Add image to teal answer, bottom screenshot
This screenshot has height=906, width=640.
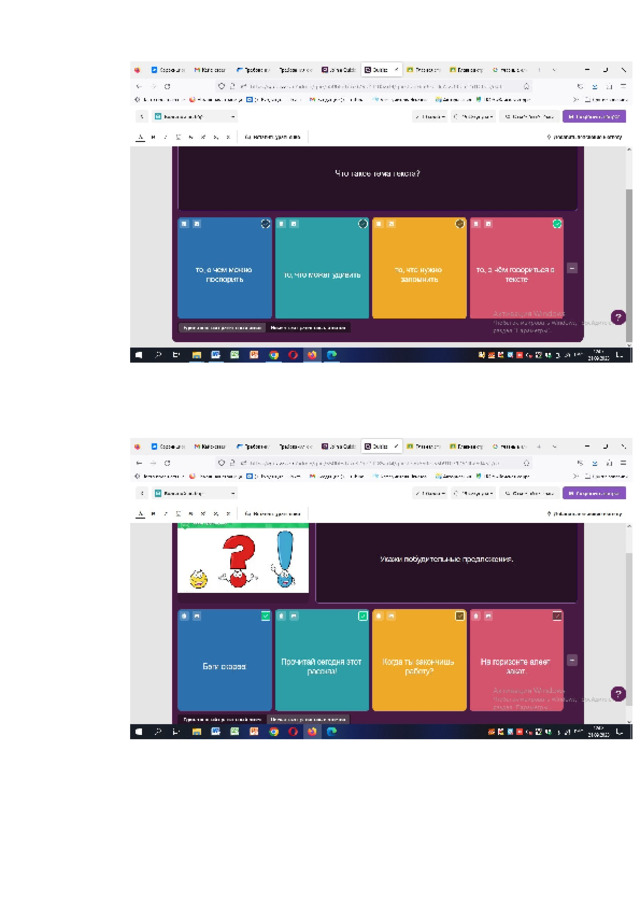tap(294, 616)
